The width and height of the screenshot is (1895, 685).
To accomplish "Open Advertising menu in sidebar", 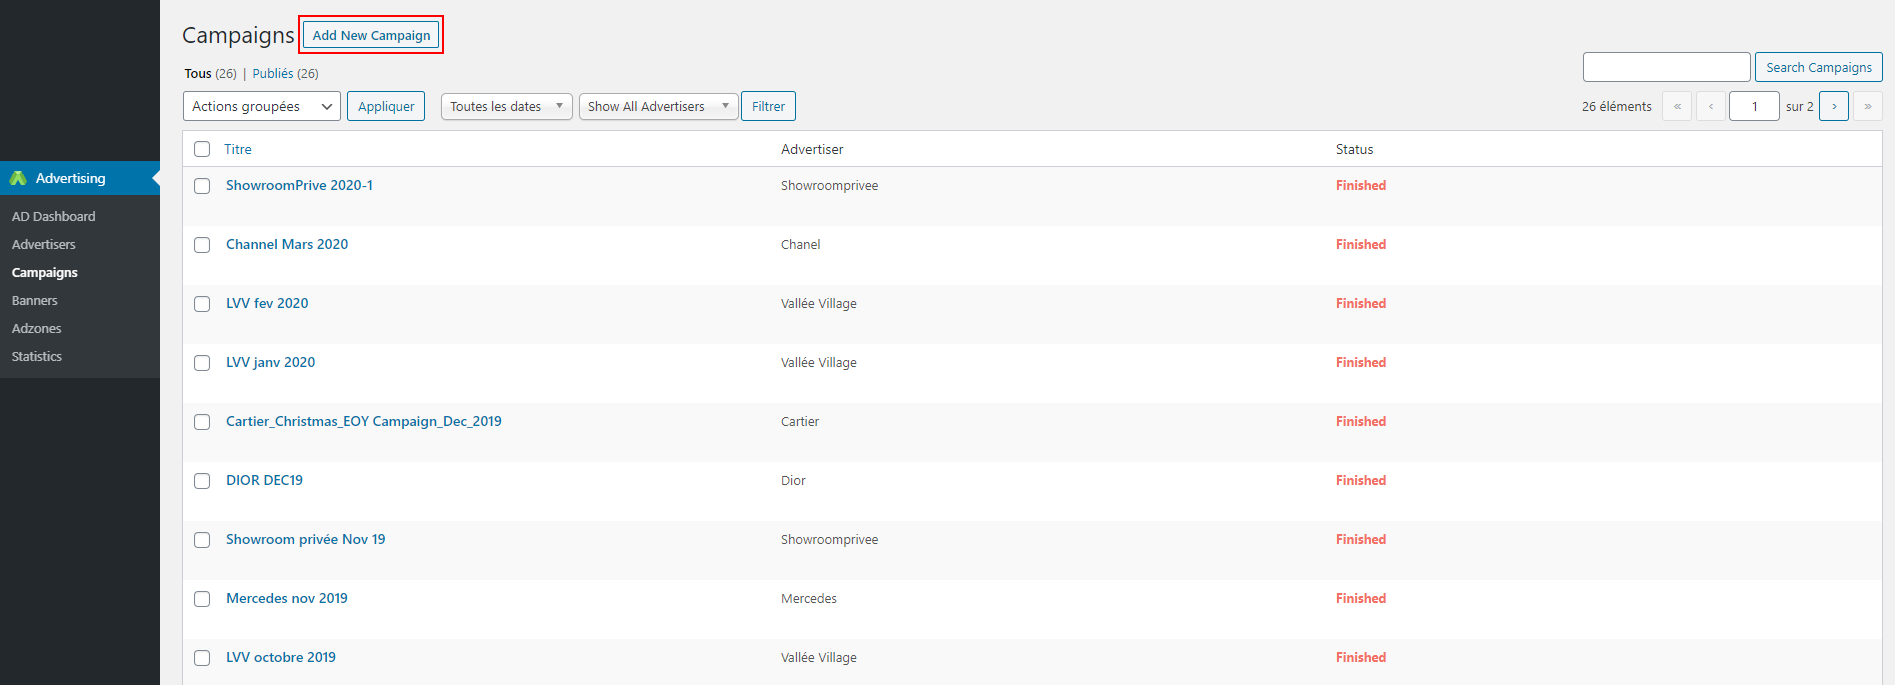I will [x=80, y=178].
